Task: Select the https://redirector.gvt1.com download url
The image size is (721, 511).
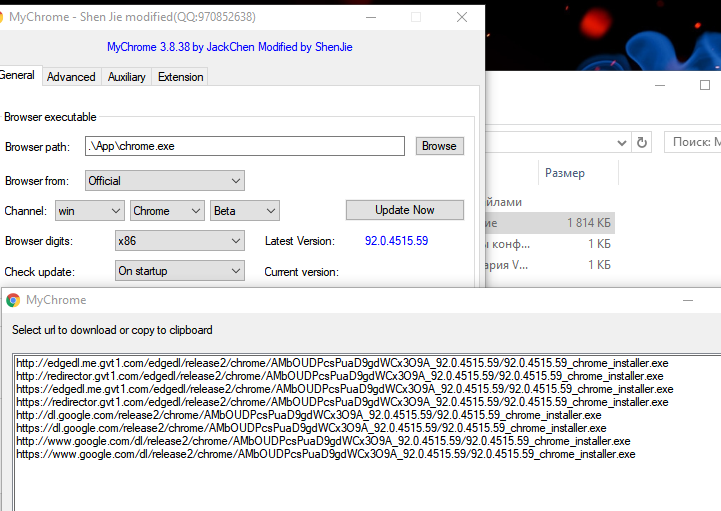Action: (342, 402)
